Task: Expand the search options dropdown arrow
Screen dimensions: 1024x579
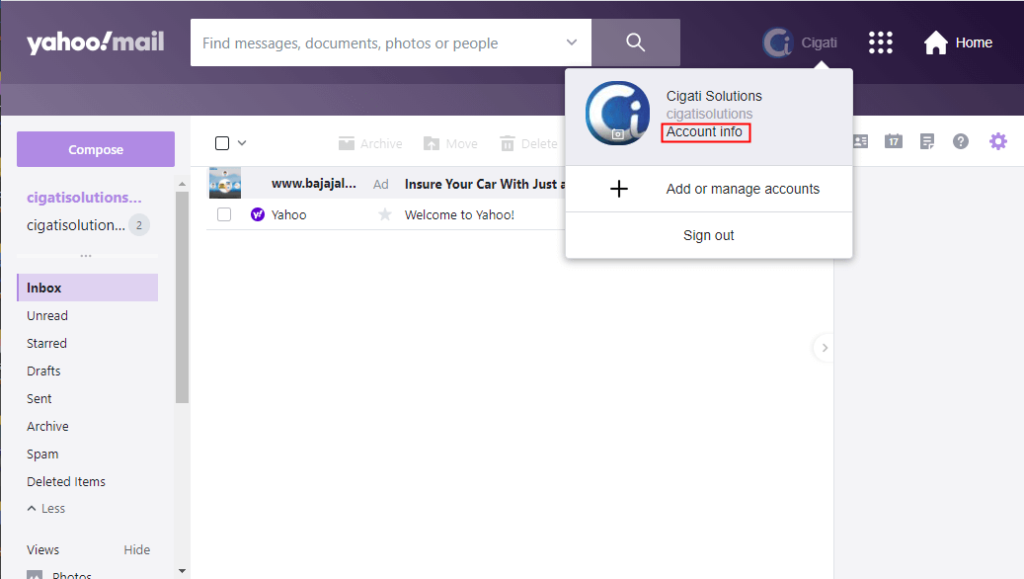Action: tap(572, 43)
